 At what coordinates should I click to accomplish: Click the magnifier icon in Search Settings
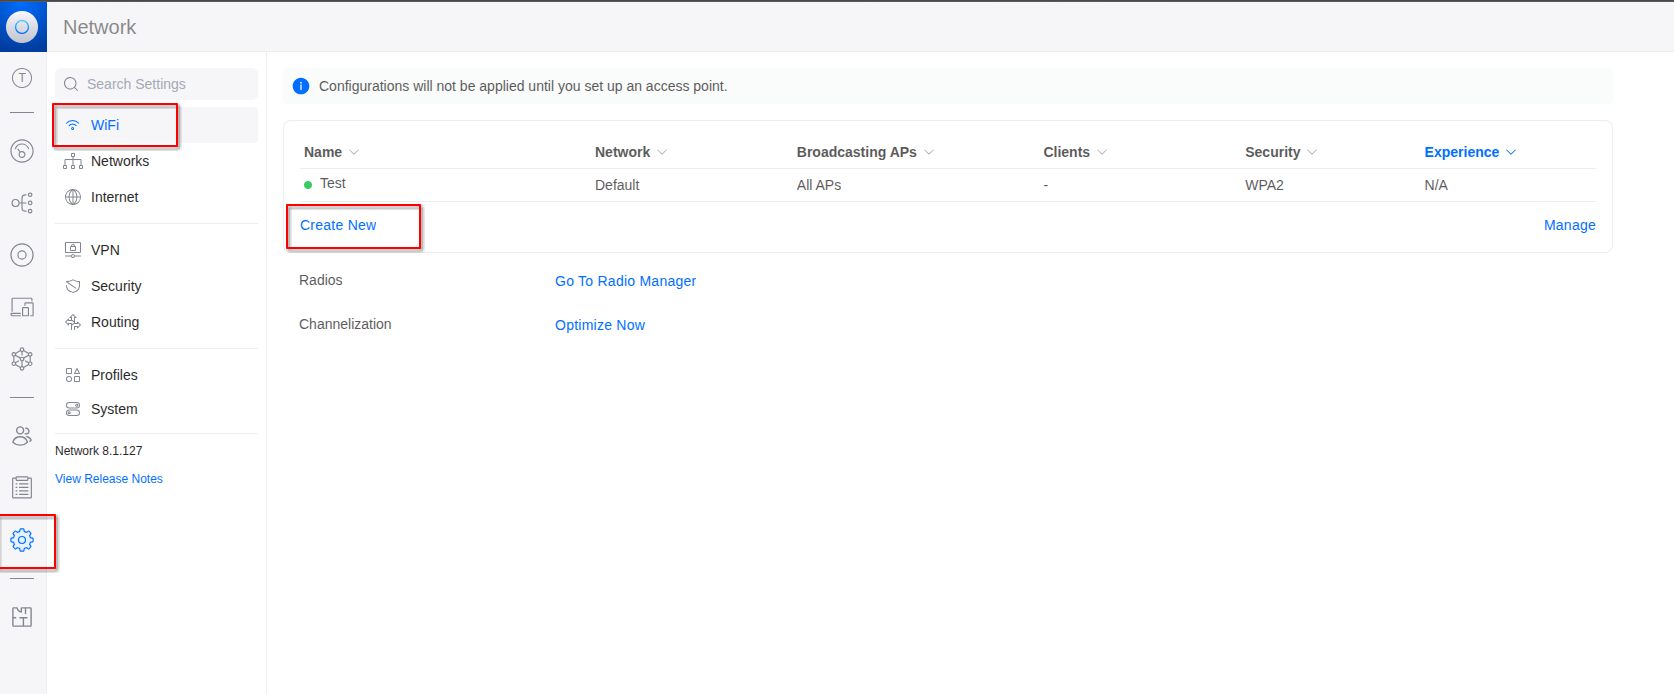71,84
